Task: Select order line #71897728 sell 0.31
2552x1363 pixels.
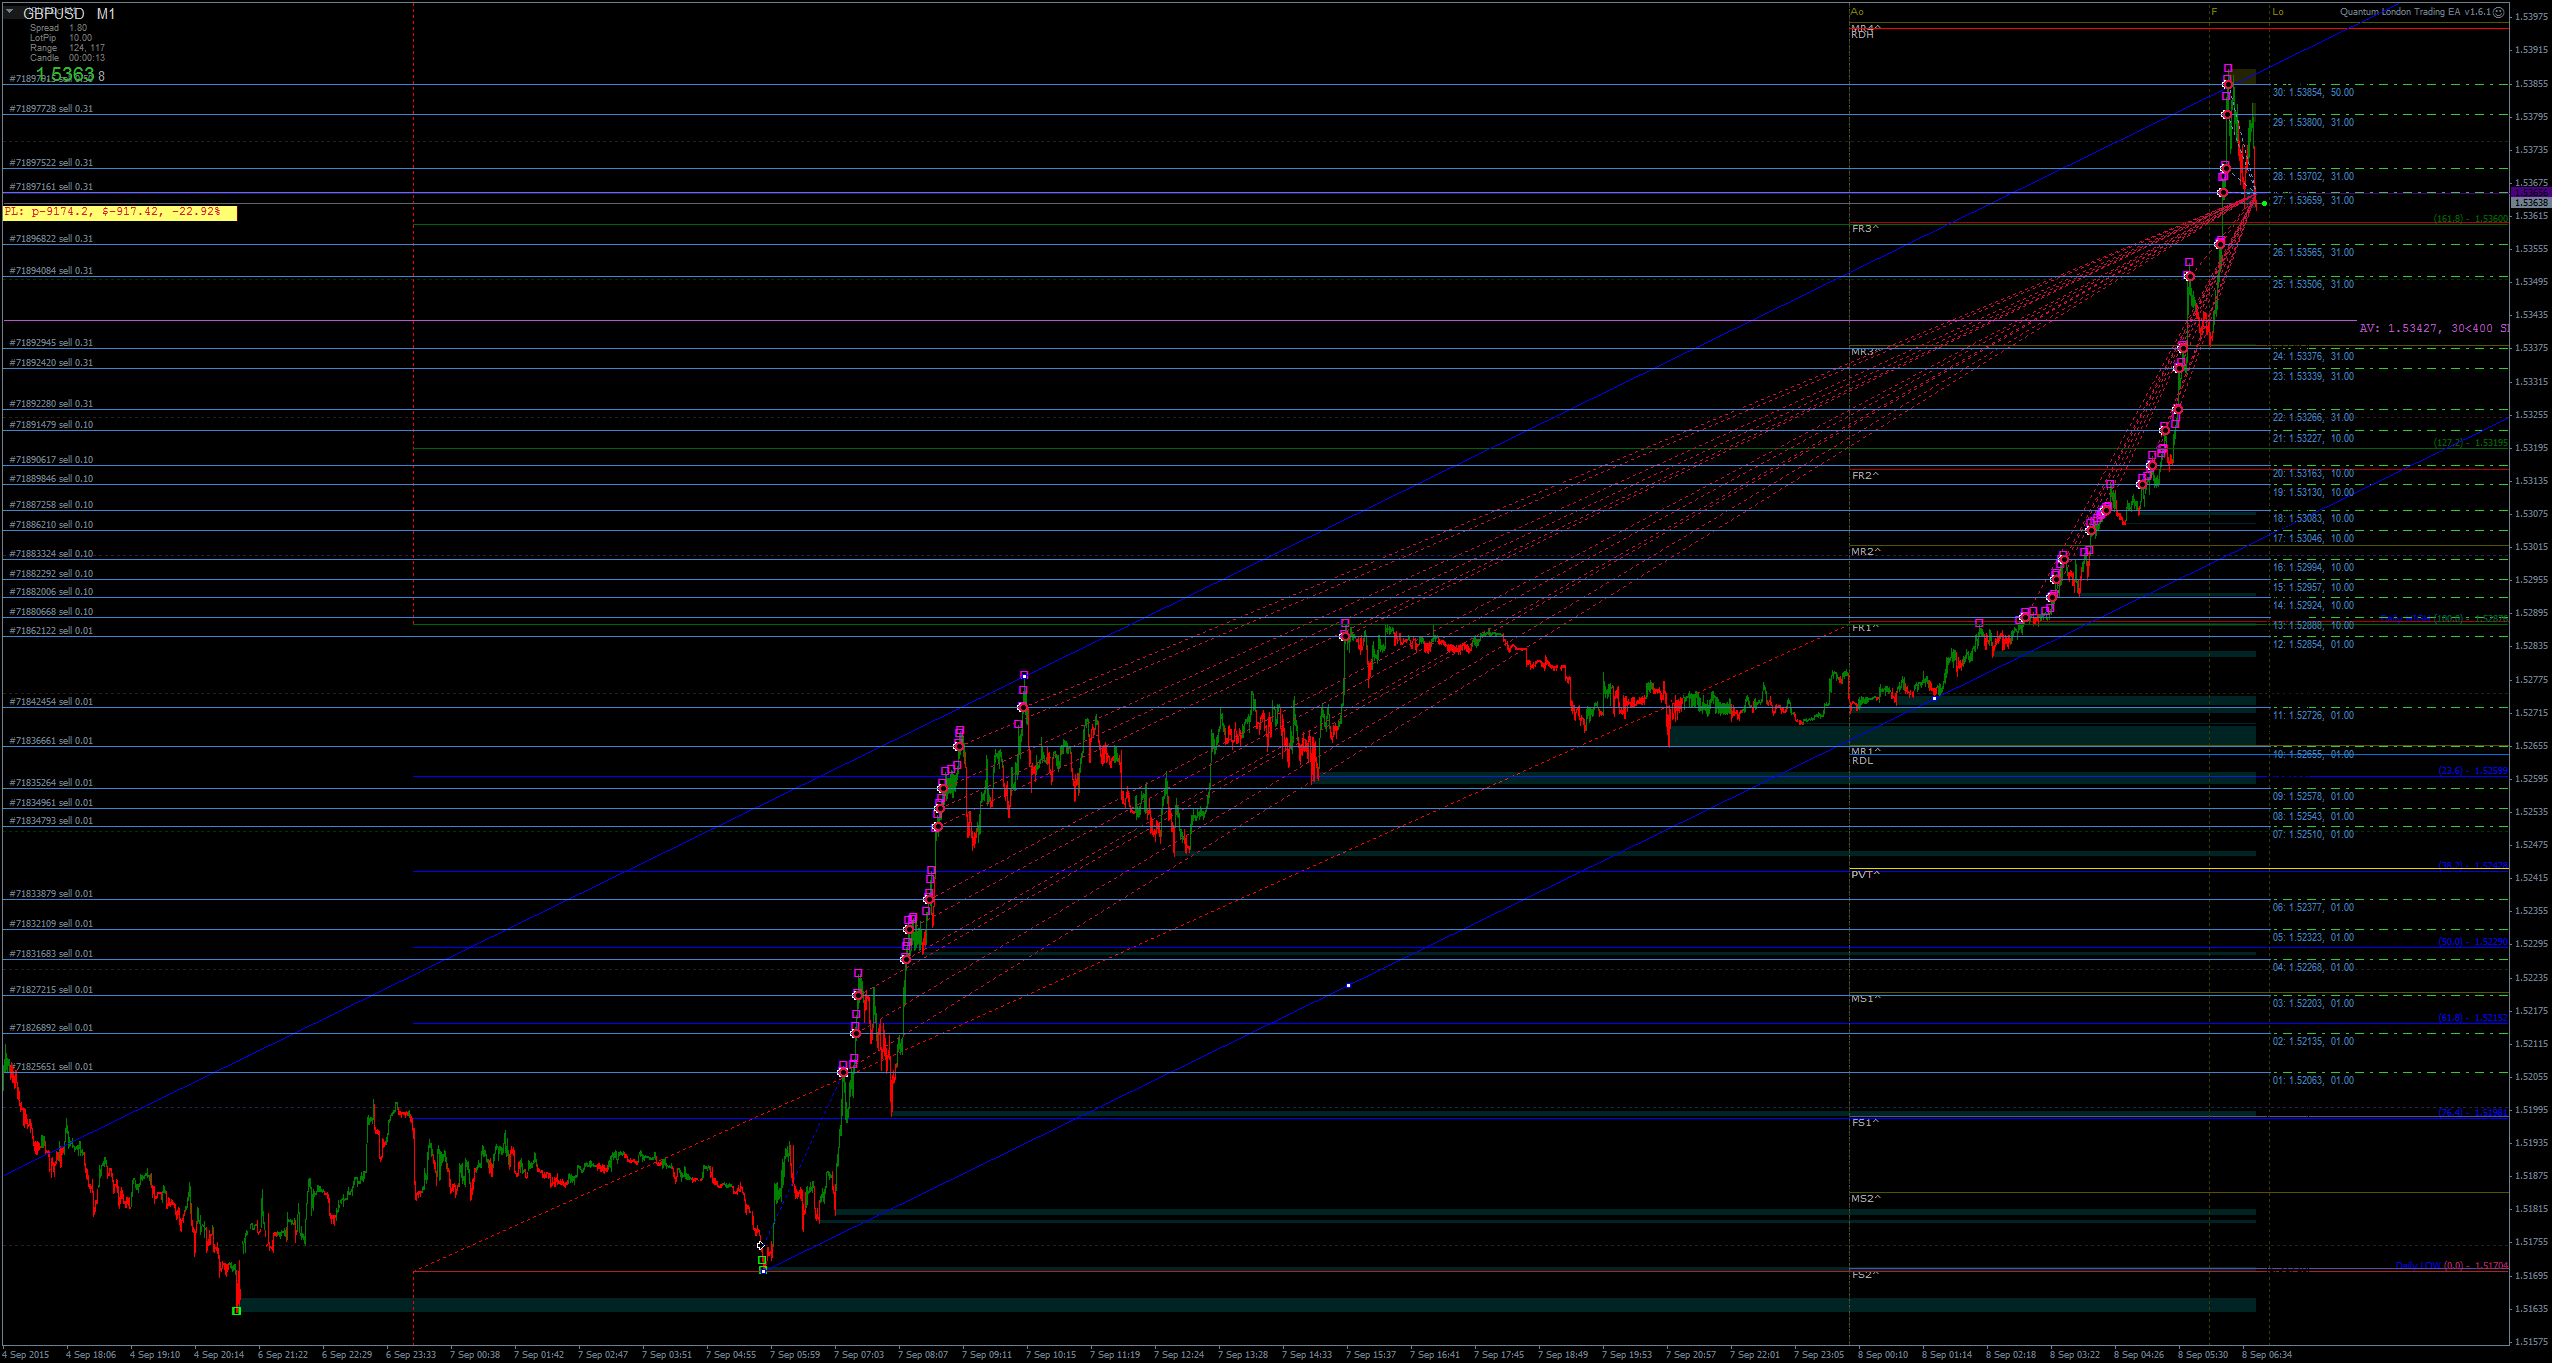Action: [x=51, y=109]
